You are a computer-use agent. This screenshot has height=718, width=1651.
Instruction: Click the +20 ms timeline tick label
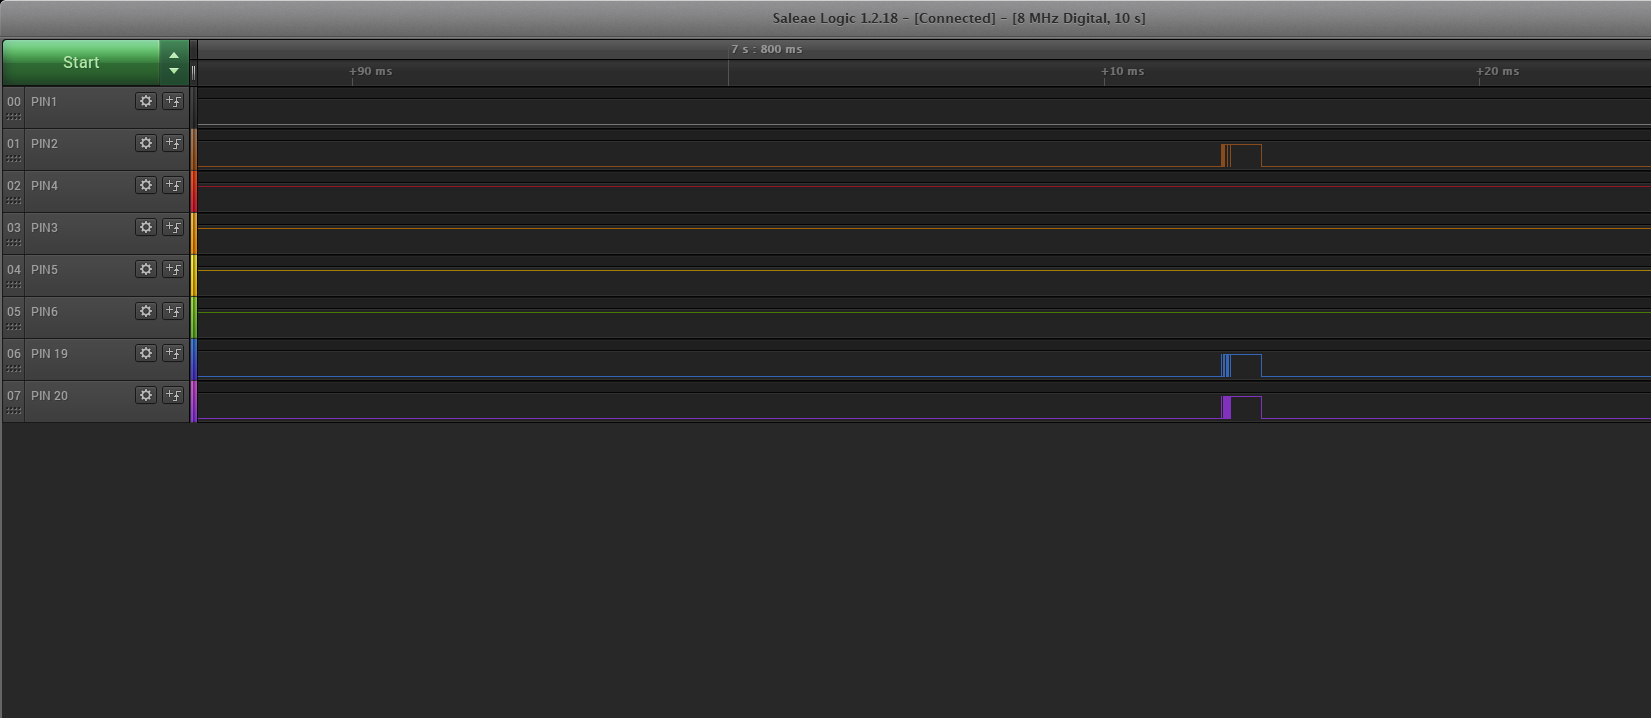coord(1498,71)
